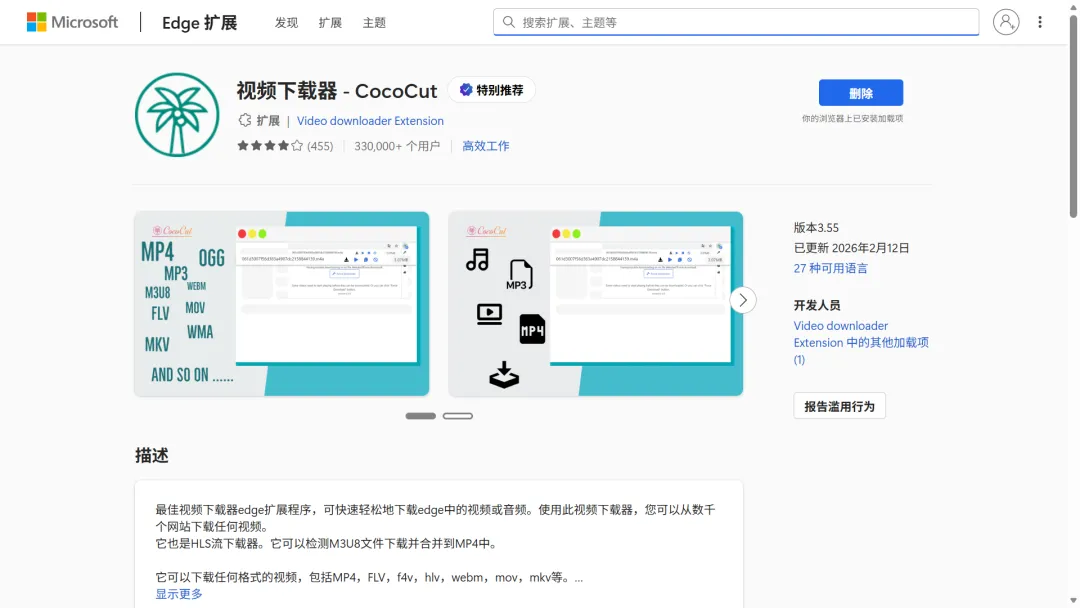Open the 高效工作 category link
Viewport: 1080px width, 608px height.
(x=486, y=146)
